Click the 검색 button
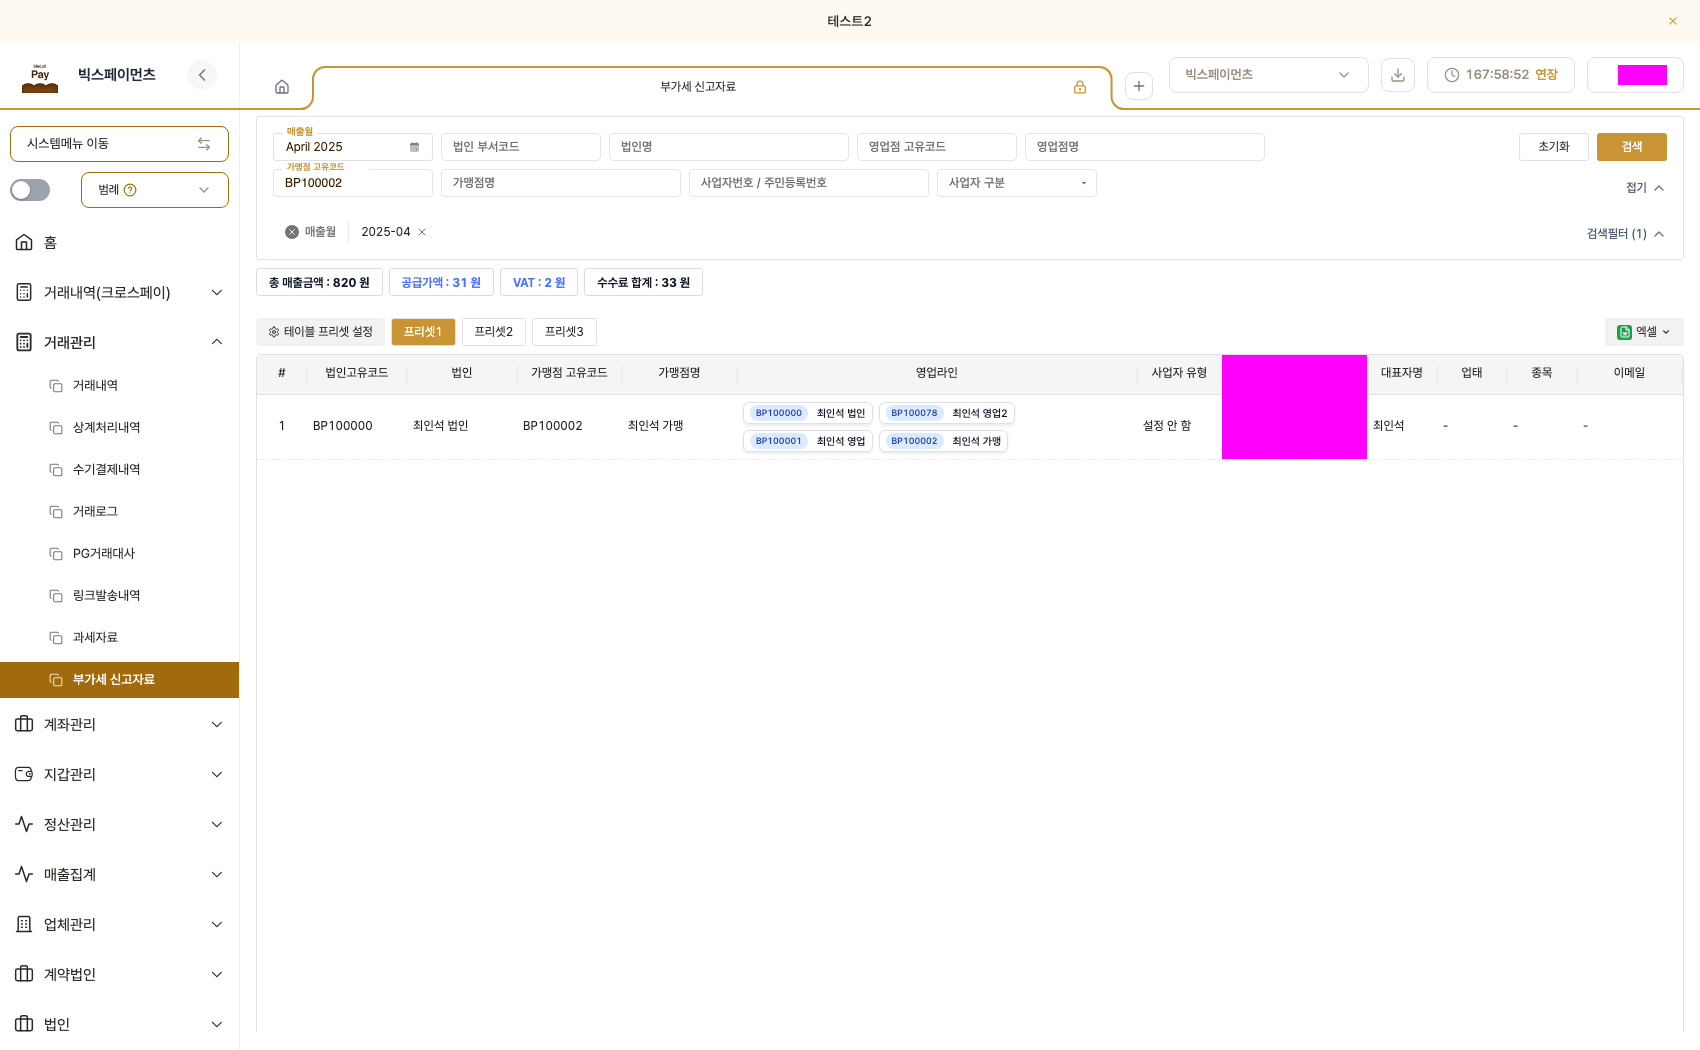Screen dimensions: 1700x1050 pyautogui.click(x=1632, y=147)
